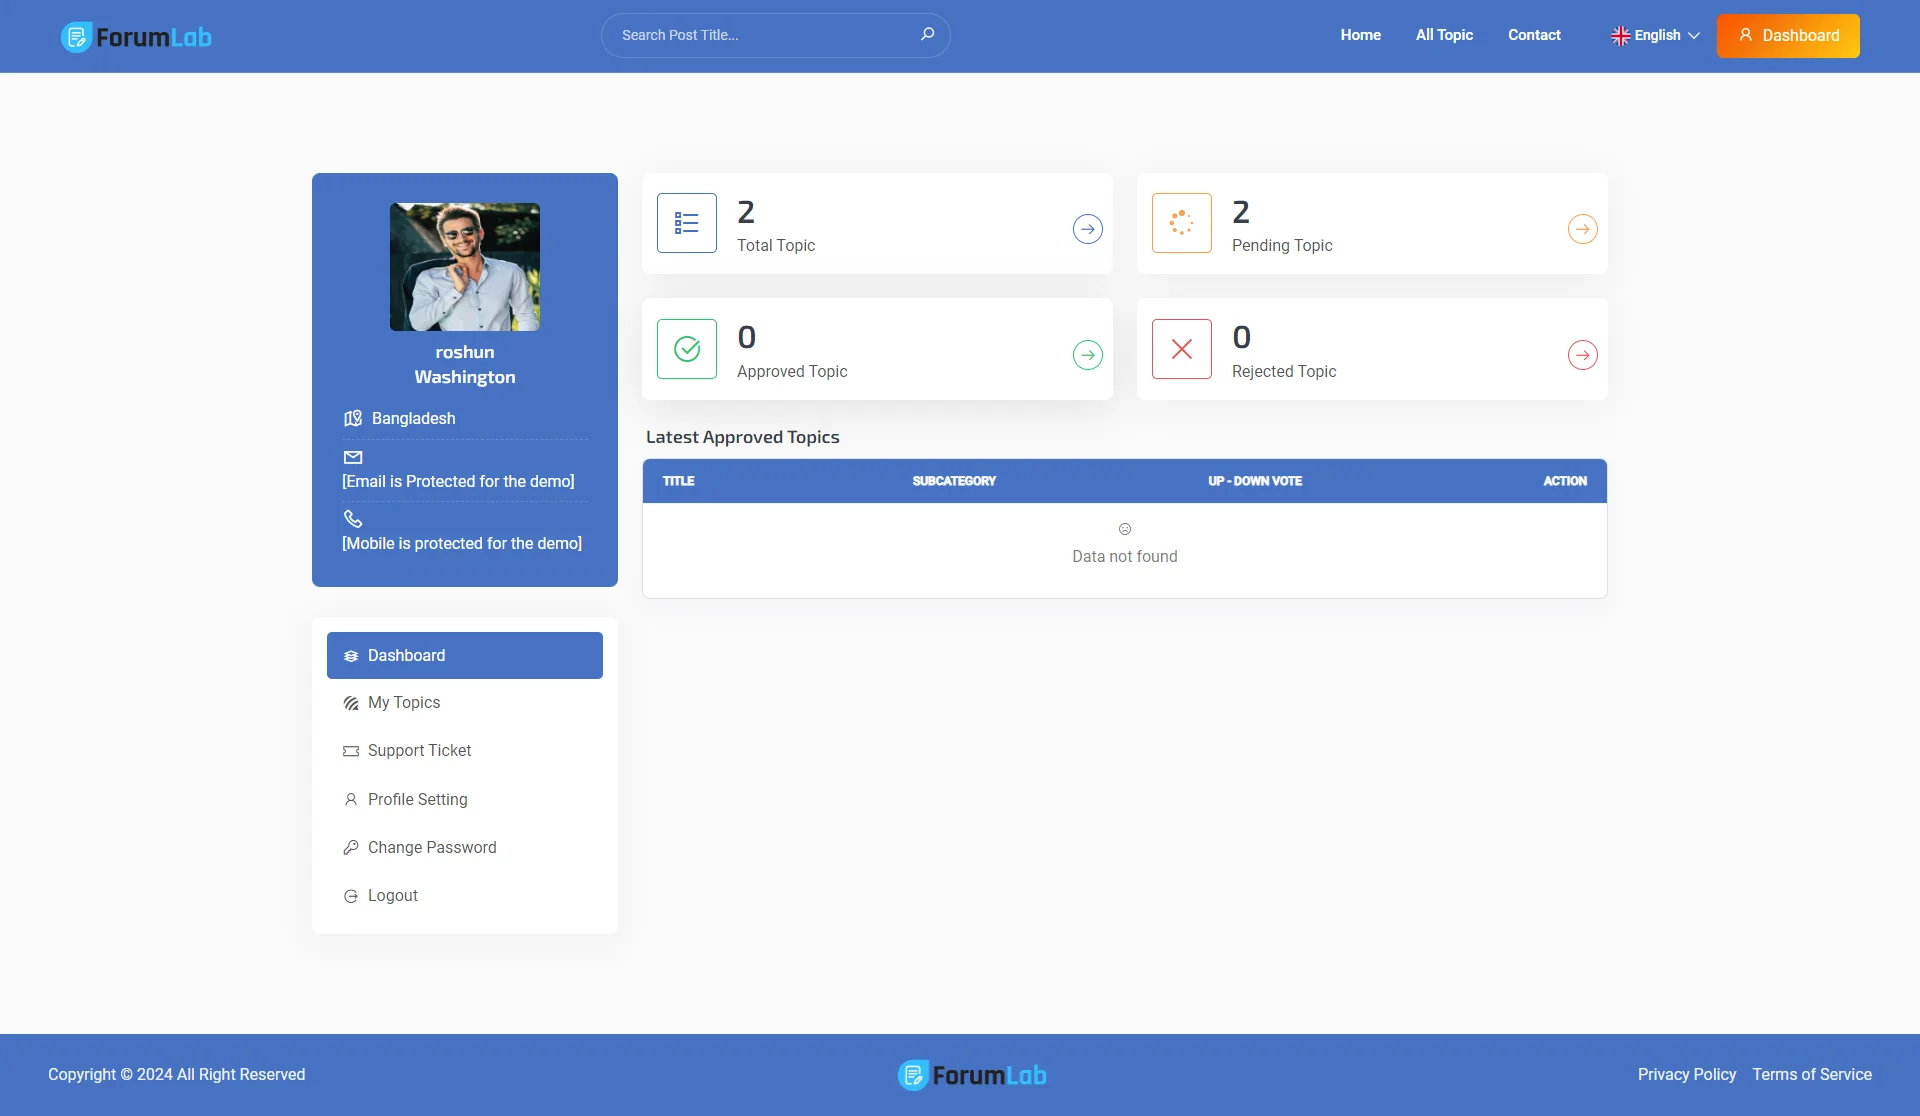
Task: Expand the English language dropdown
Action: point(1655,35)
